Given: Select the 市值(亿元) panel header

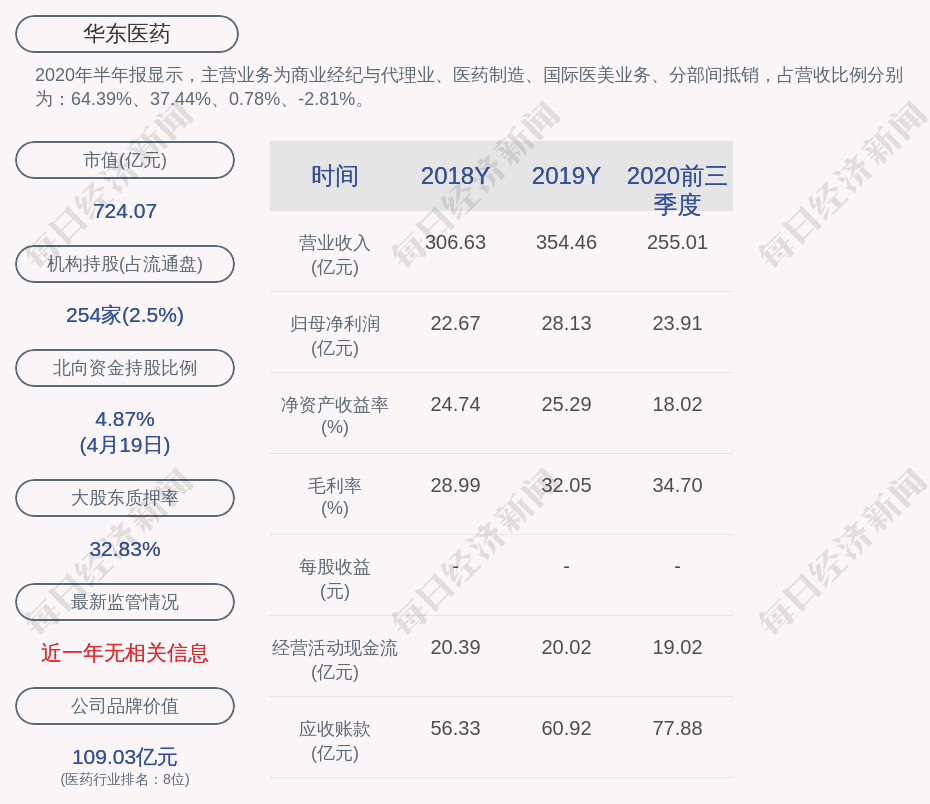Looking at the screenshot, I should pyautogui.click(x=124, y=159).
